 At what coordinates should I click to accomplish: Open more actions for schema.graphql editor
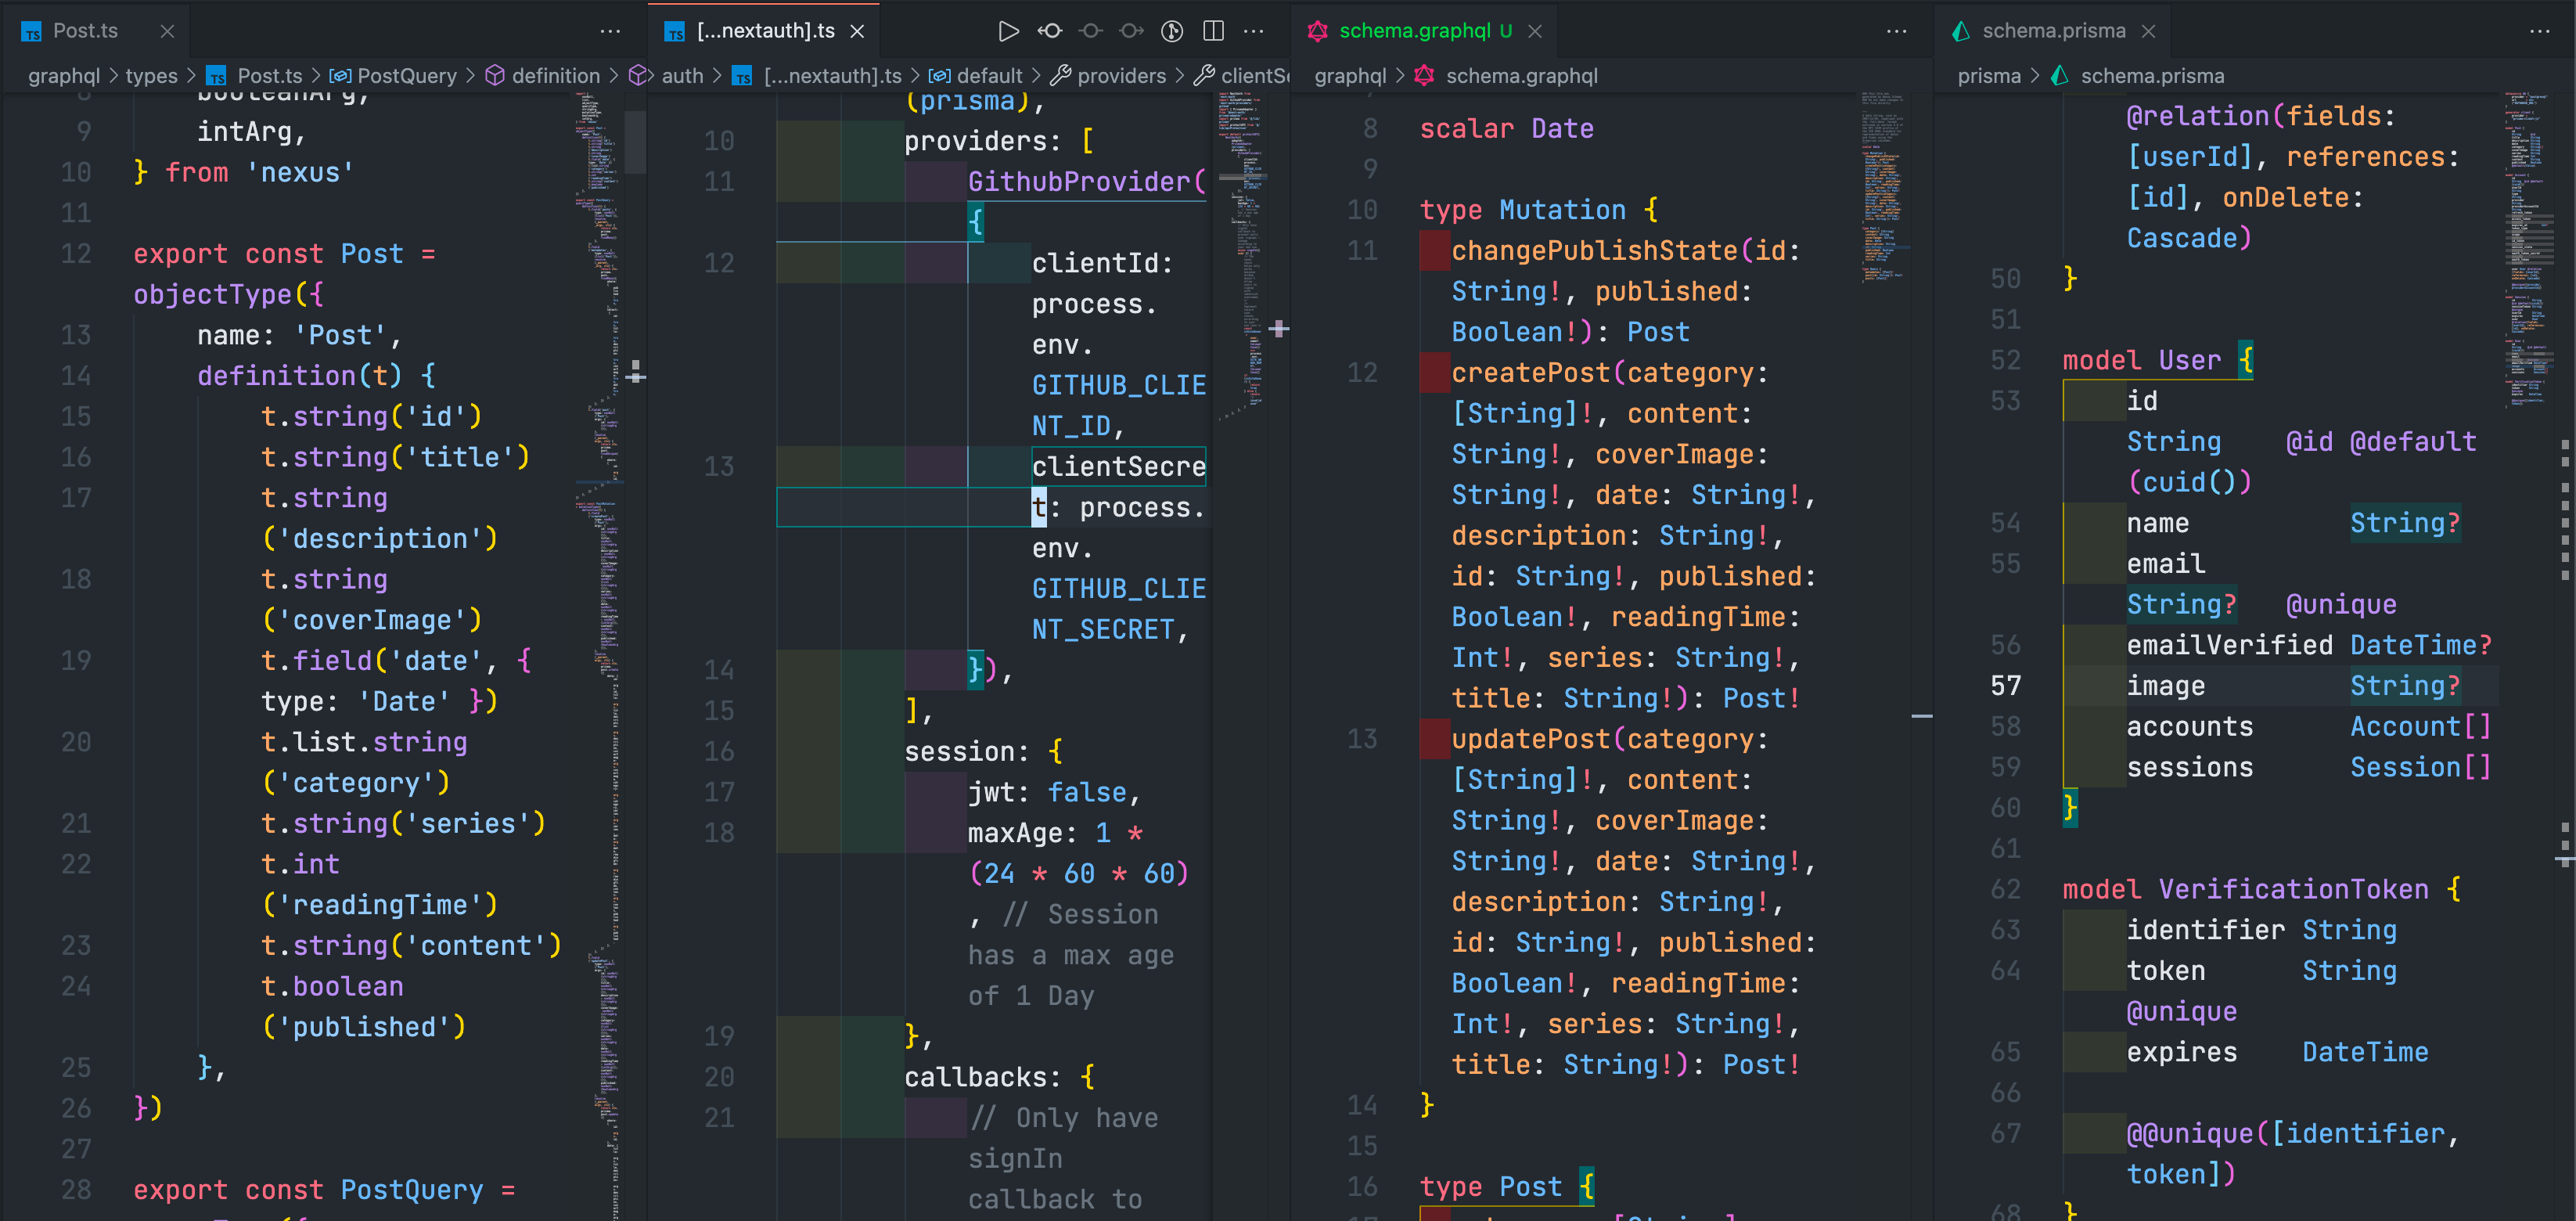coord(1896,31)
